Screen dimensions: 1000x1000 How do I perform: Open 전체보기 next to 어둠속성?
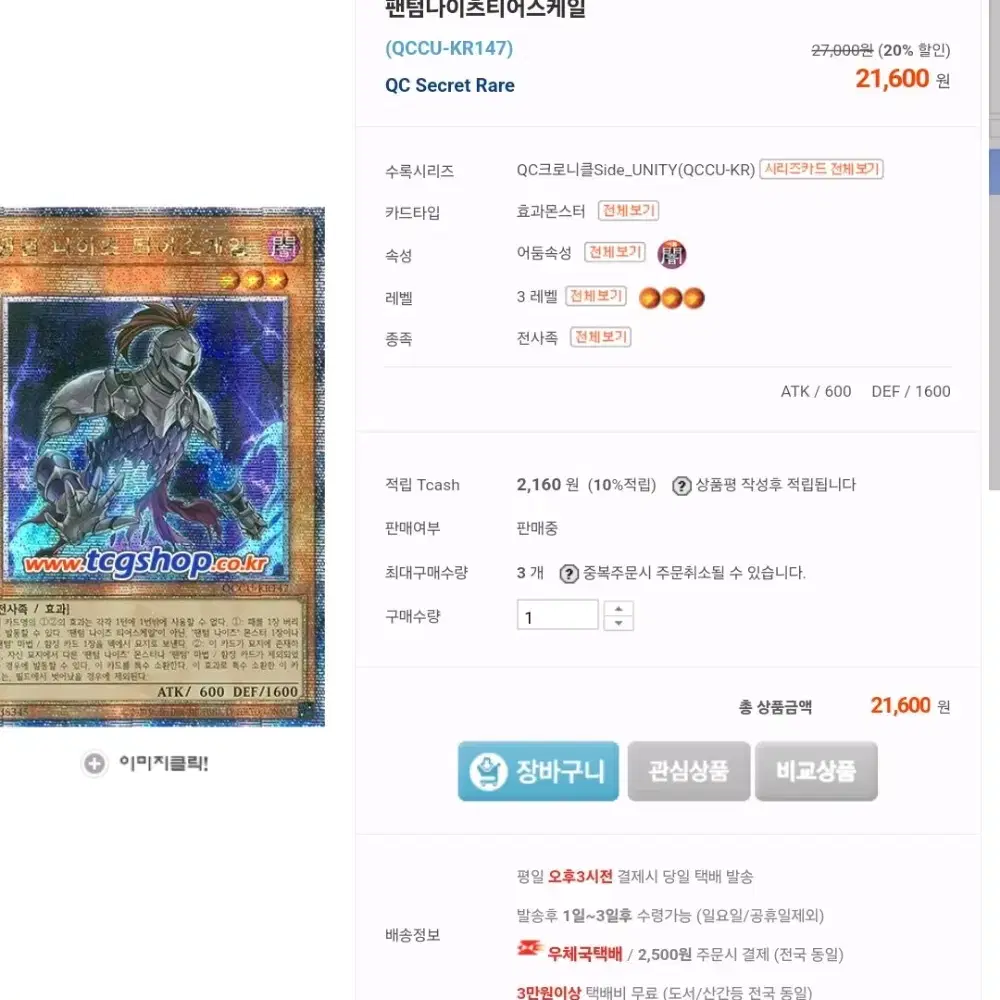(x=615, y=253)
